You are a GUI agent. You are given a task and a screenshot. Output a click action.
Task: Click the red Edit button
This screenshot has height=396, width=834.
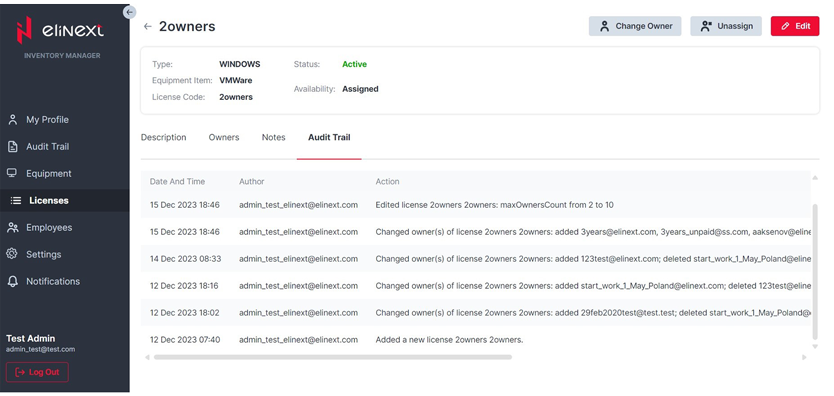[795, 26]
